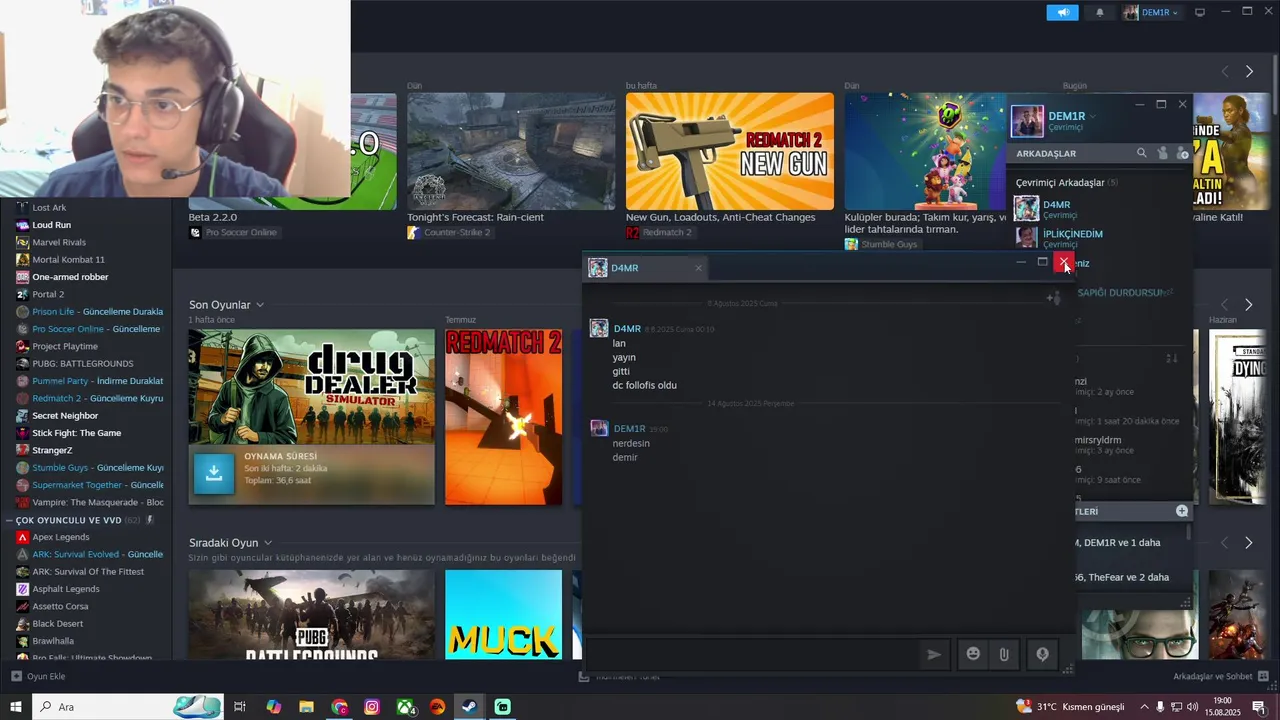The image size is (1280, 720).
Task: Open Steam notifications bell
Action: 1100,12
